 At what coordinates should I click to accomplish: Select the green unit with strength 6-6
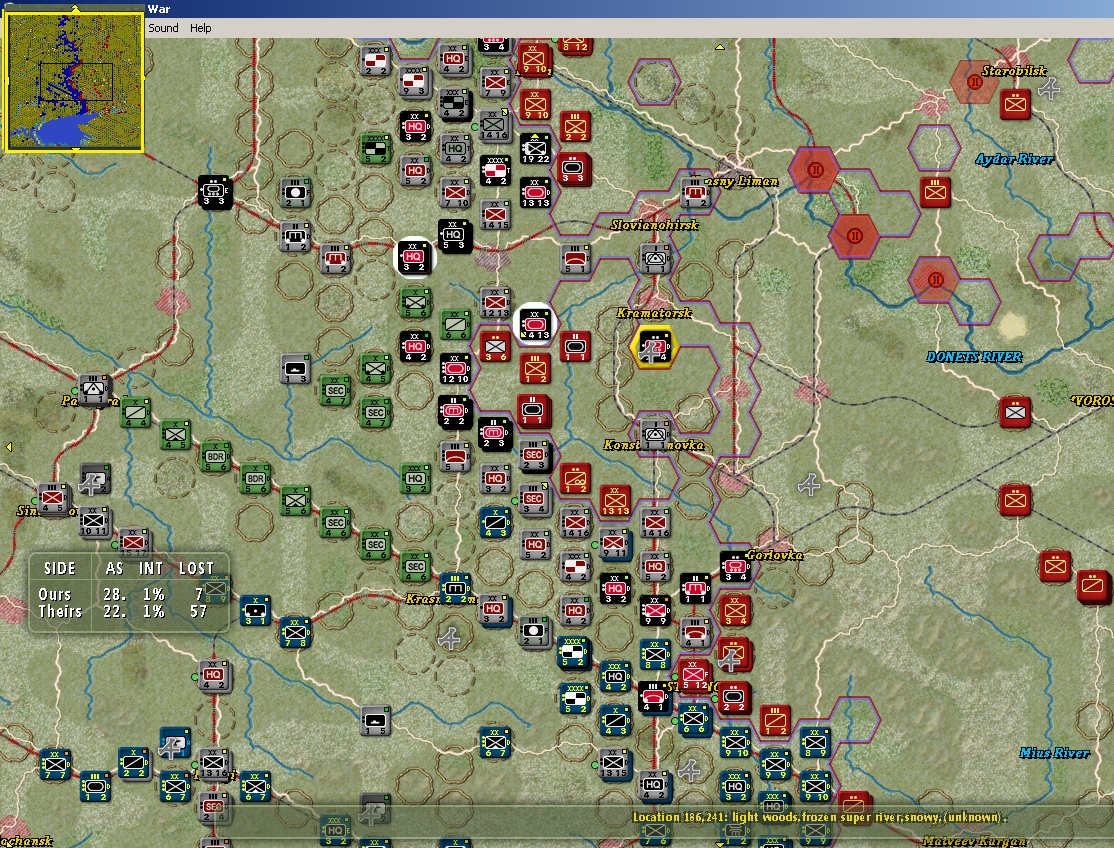[x=455, y=325]
